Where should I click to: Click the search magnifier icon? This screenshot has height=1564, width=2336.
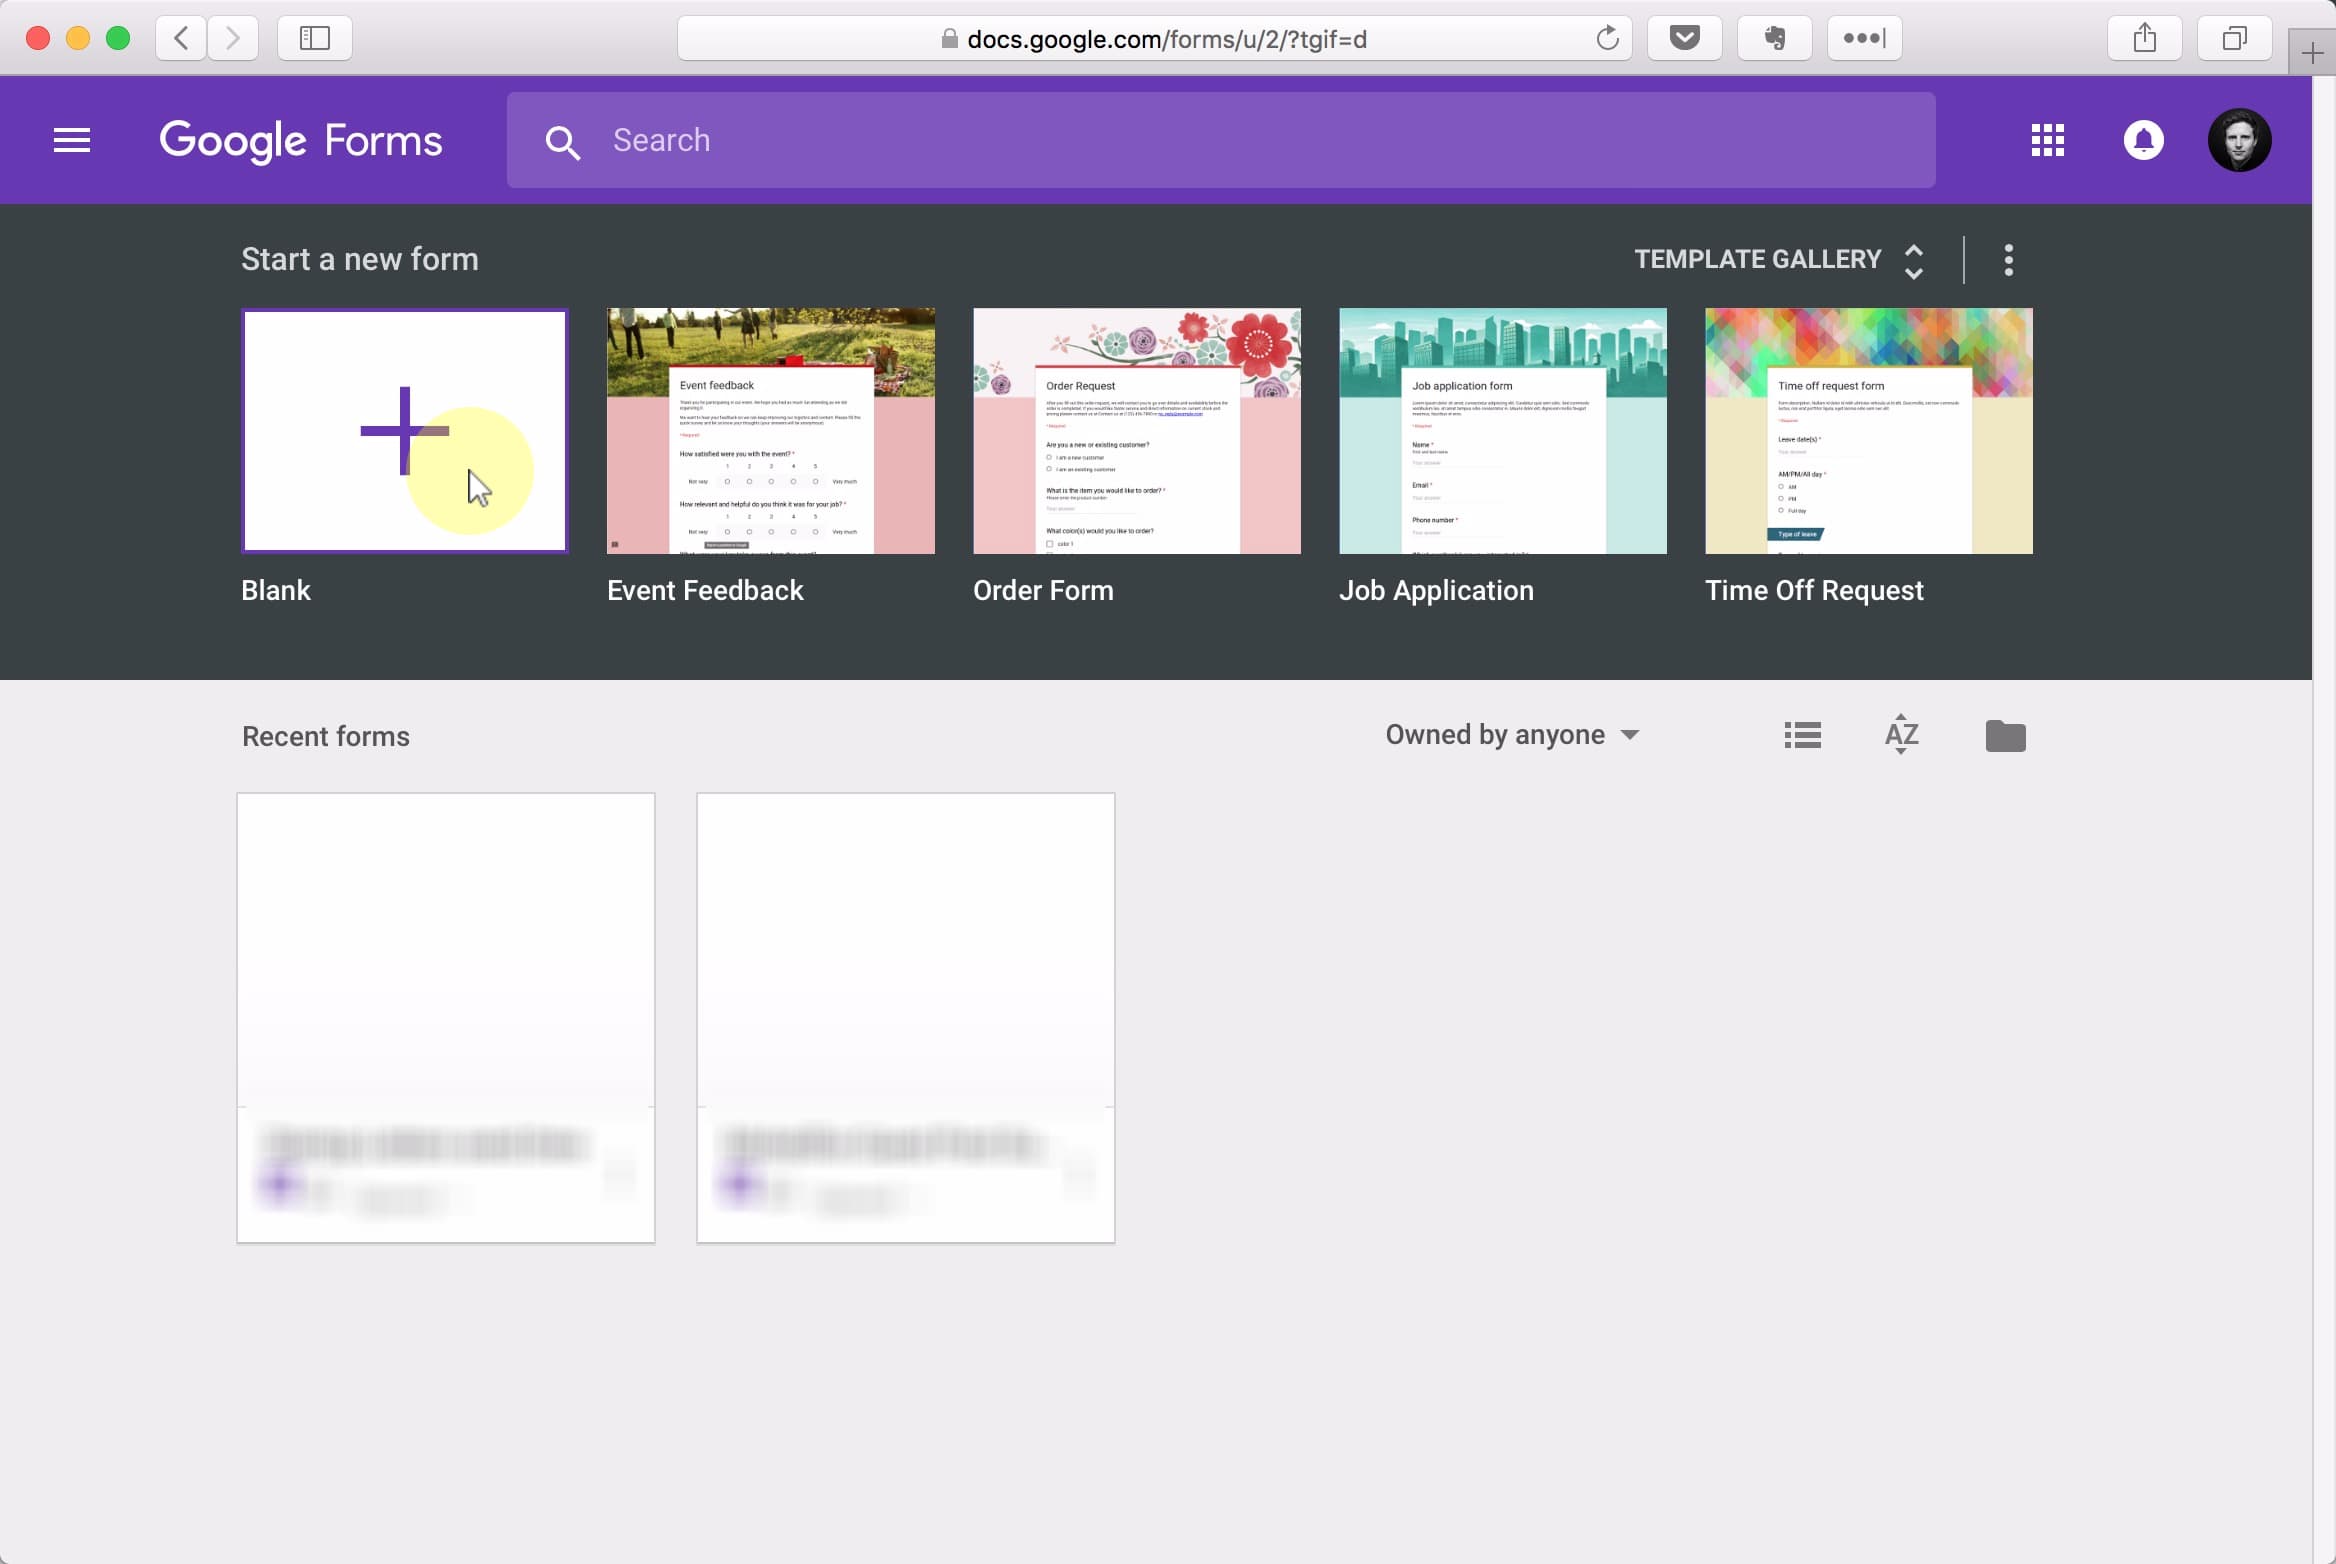pyautogui.click(x=562, y=142)
